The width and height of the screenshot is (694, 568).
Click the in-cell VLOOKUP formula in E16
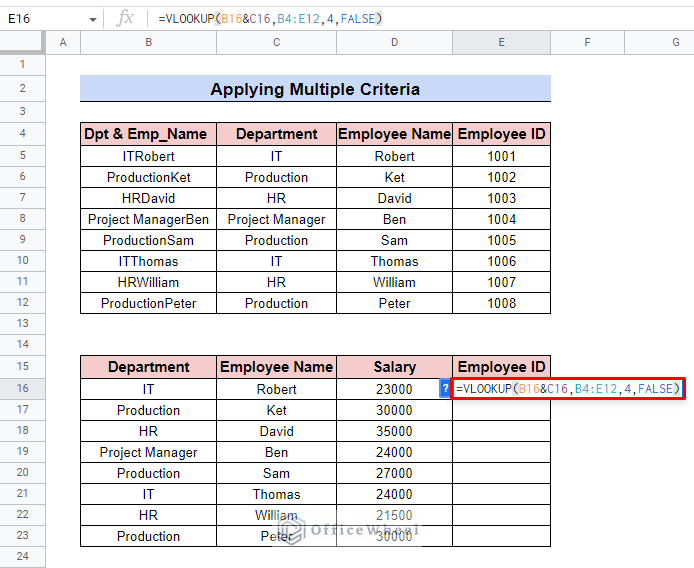point(568,389)
